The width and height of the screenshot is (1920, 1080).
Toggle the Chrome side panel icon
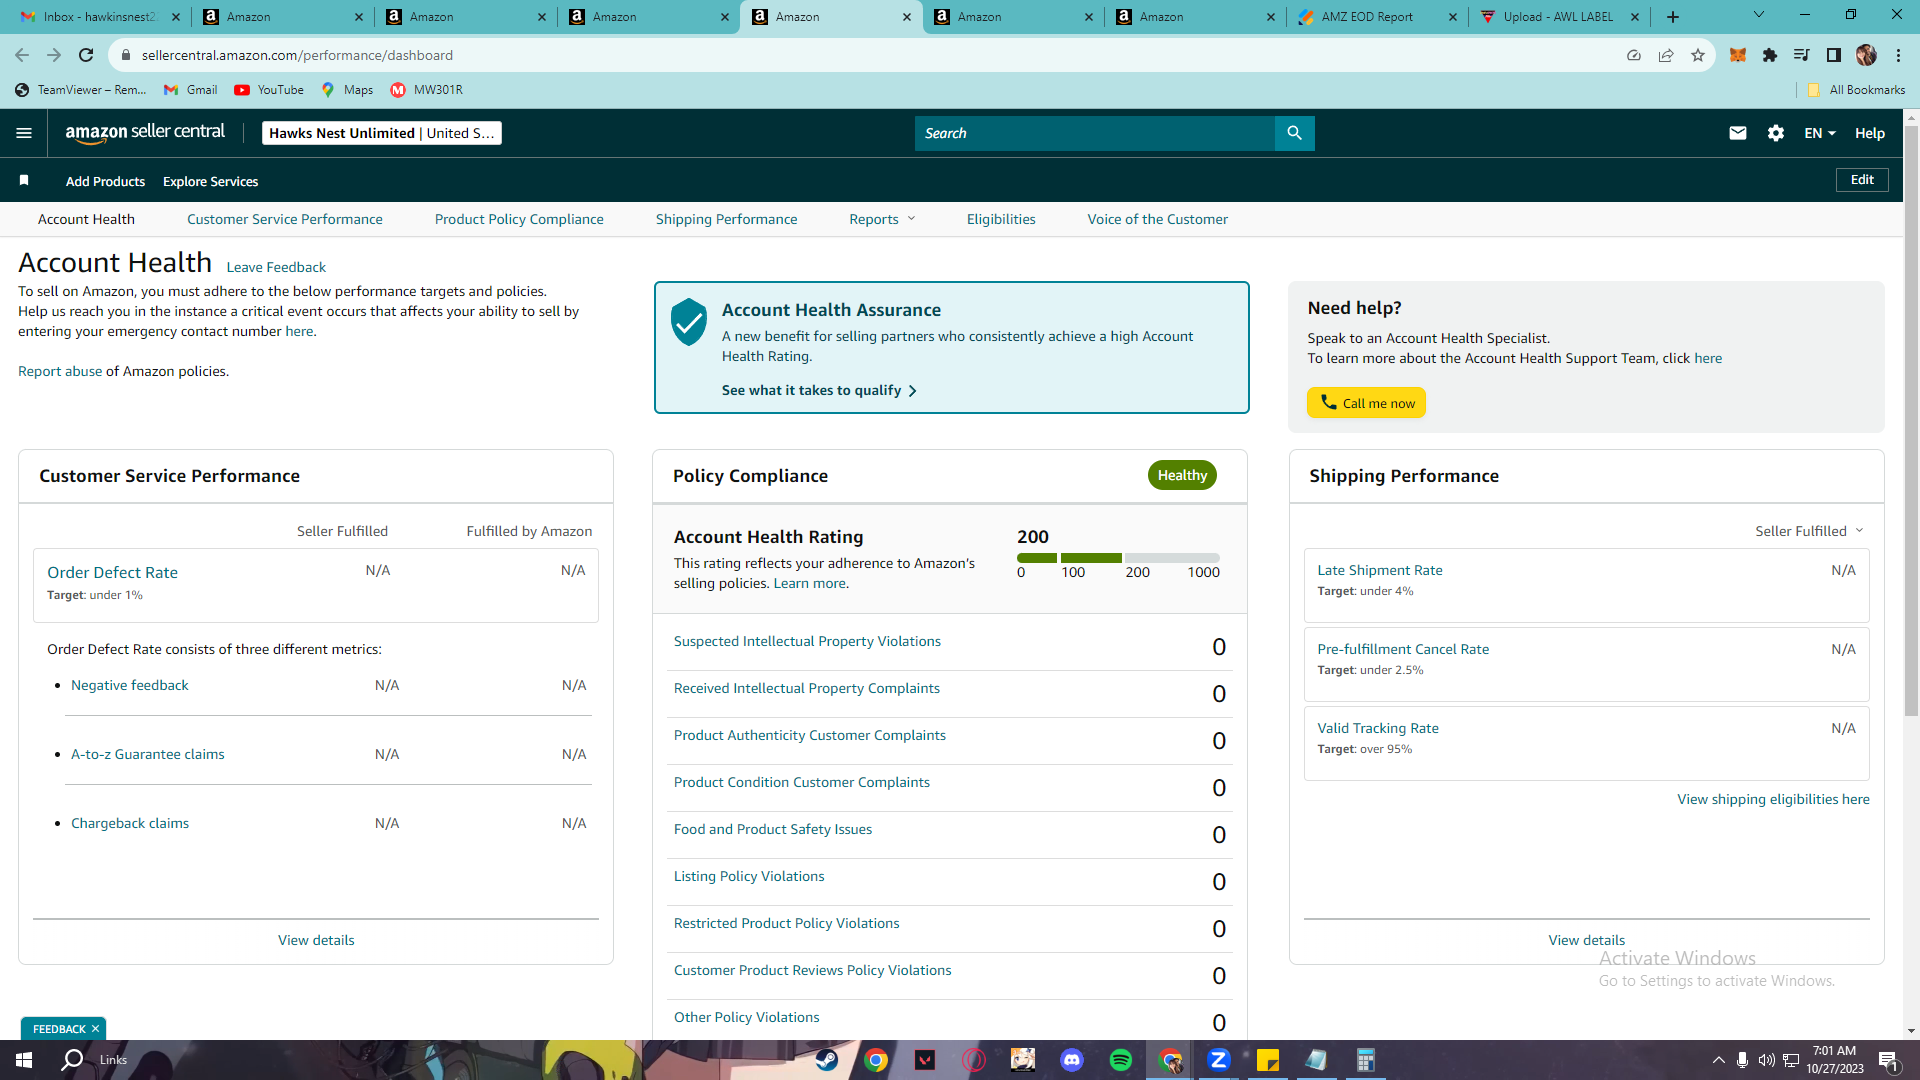point(1834,55)
